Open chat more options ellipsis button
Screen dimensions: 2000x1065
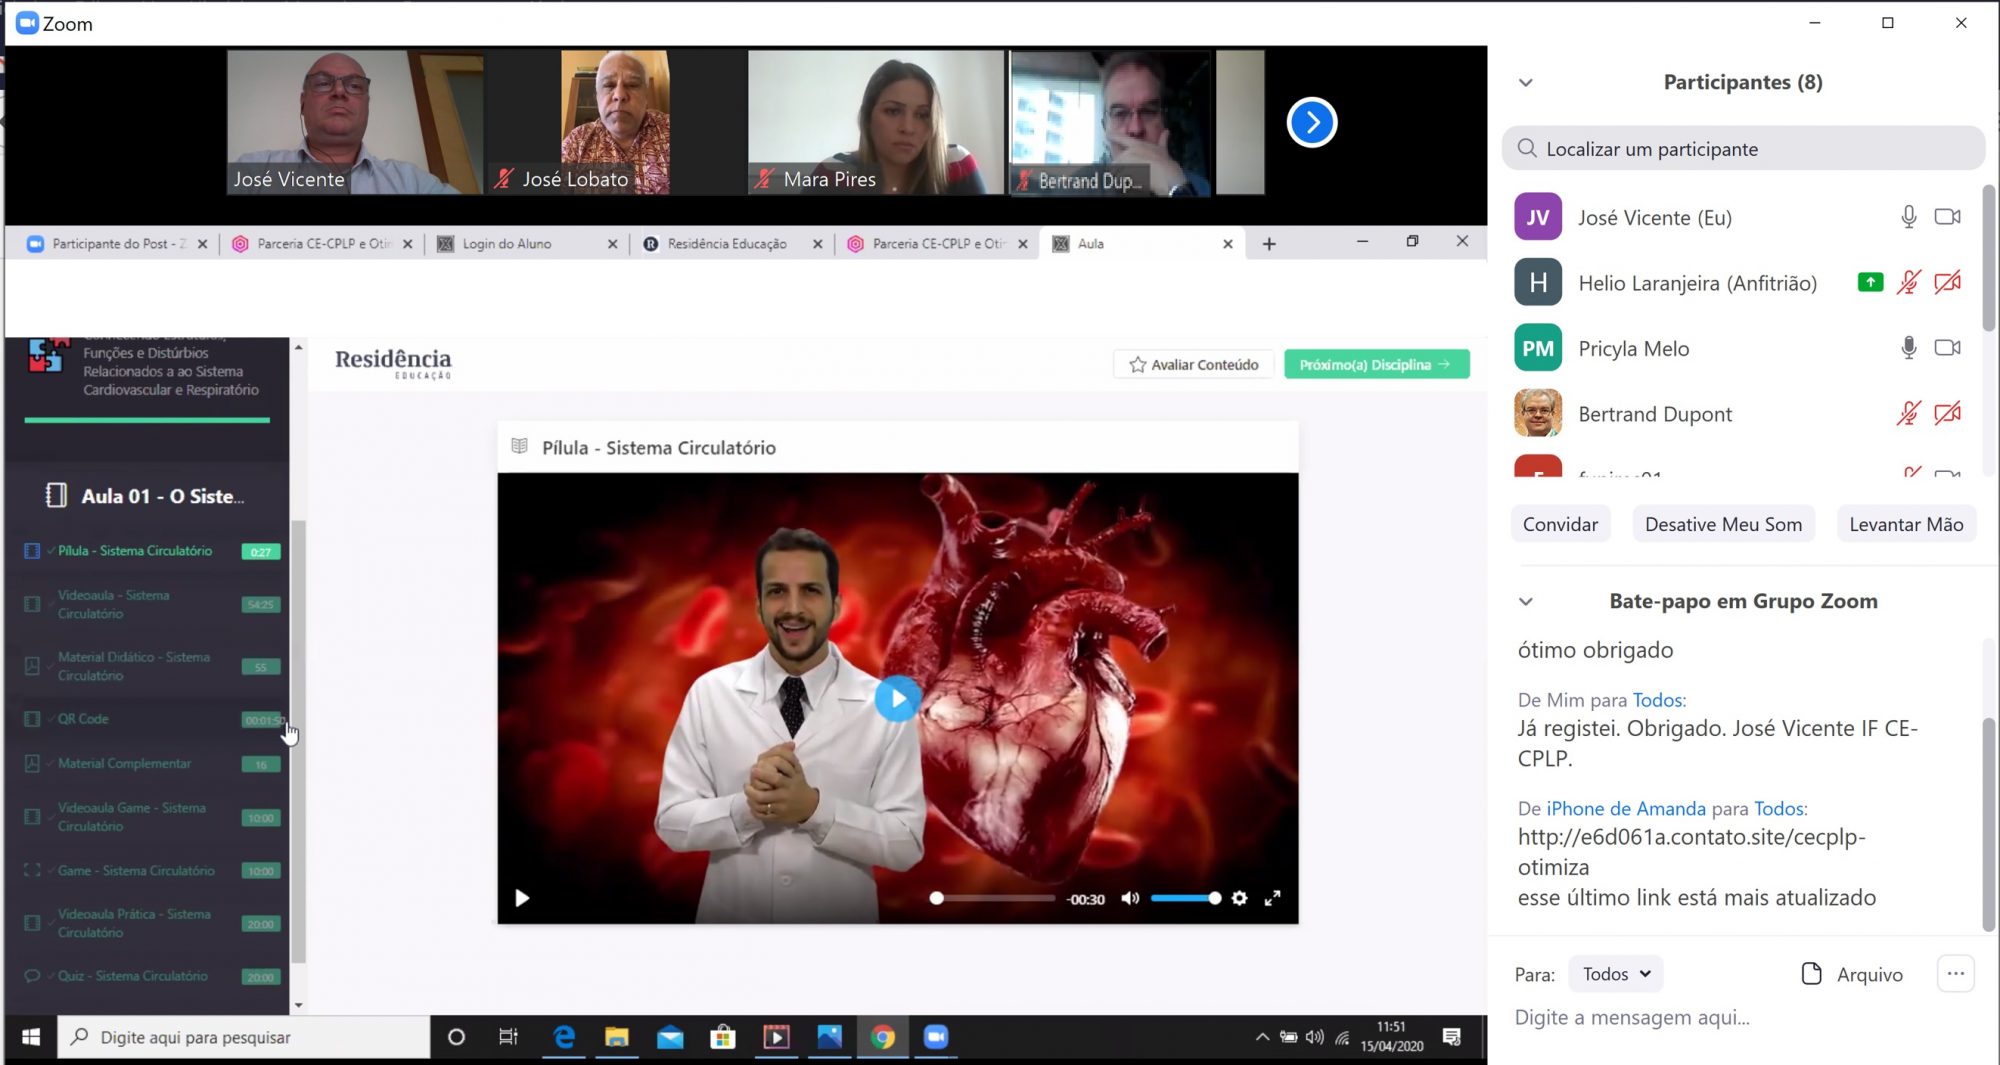coord(1955,974)
